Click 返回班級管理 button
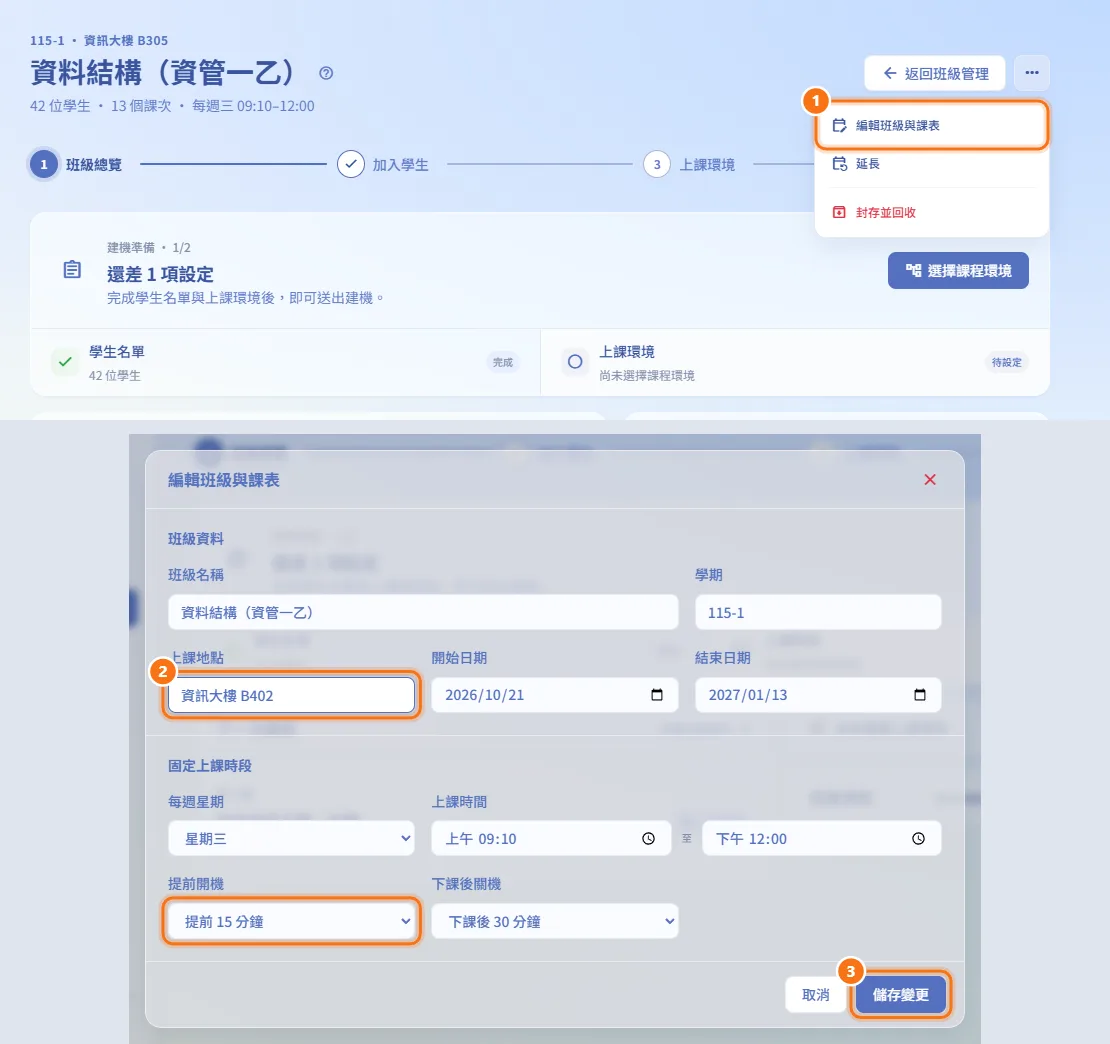 point(934,74)
